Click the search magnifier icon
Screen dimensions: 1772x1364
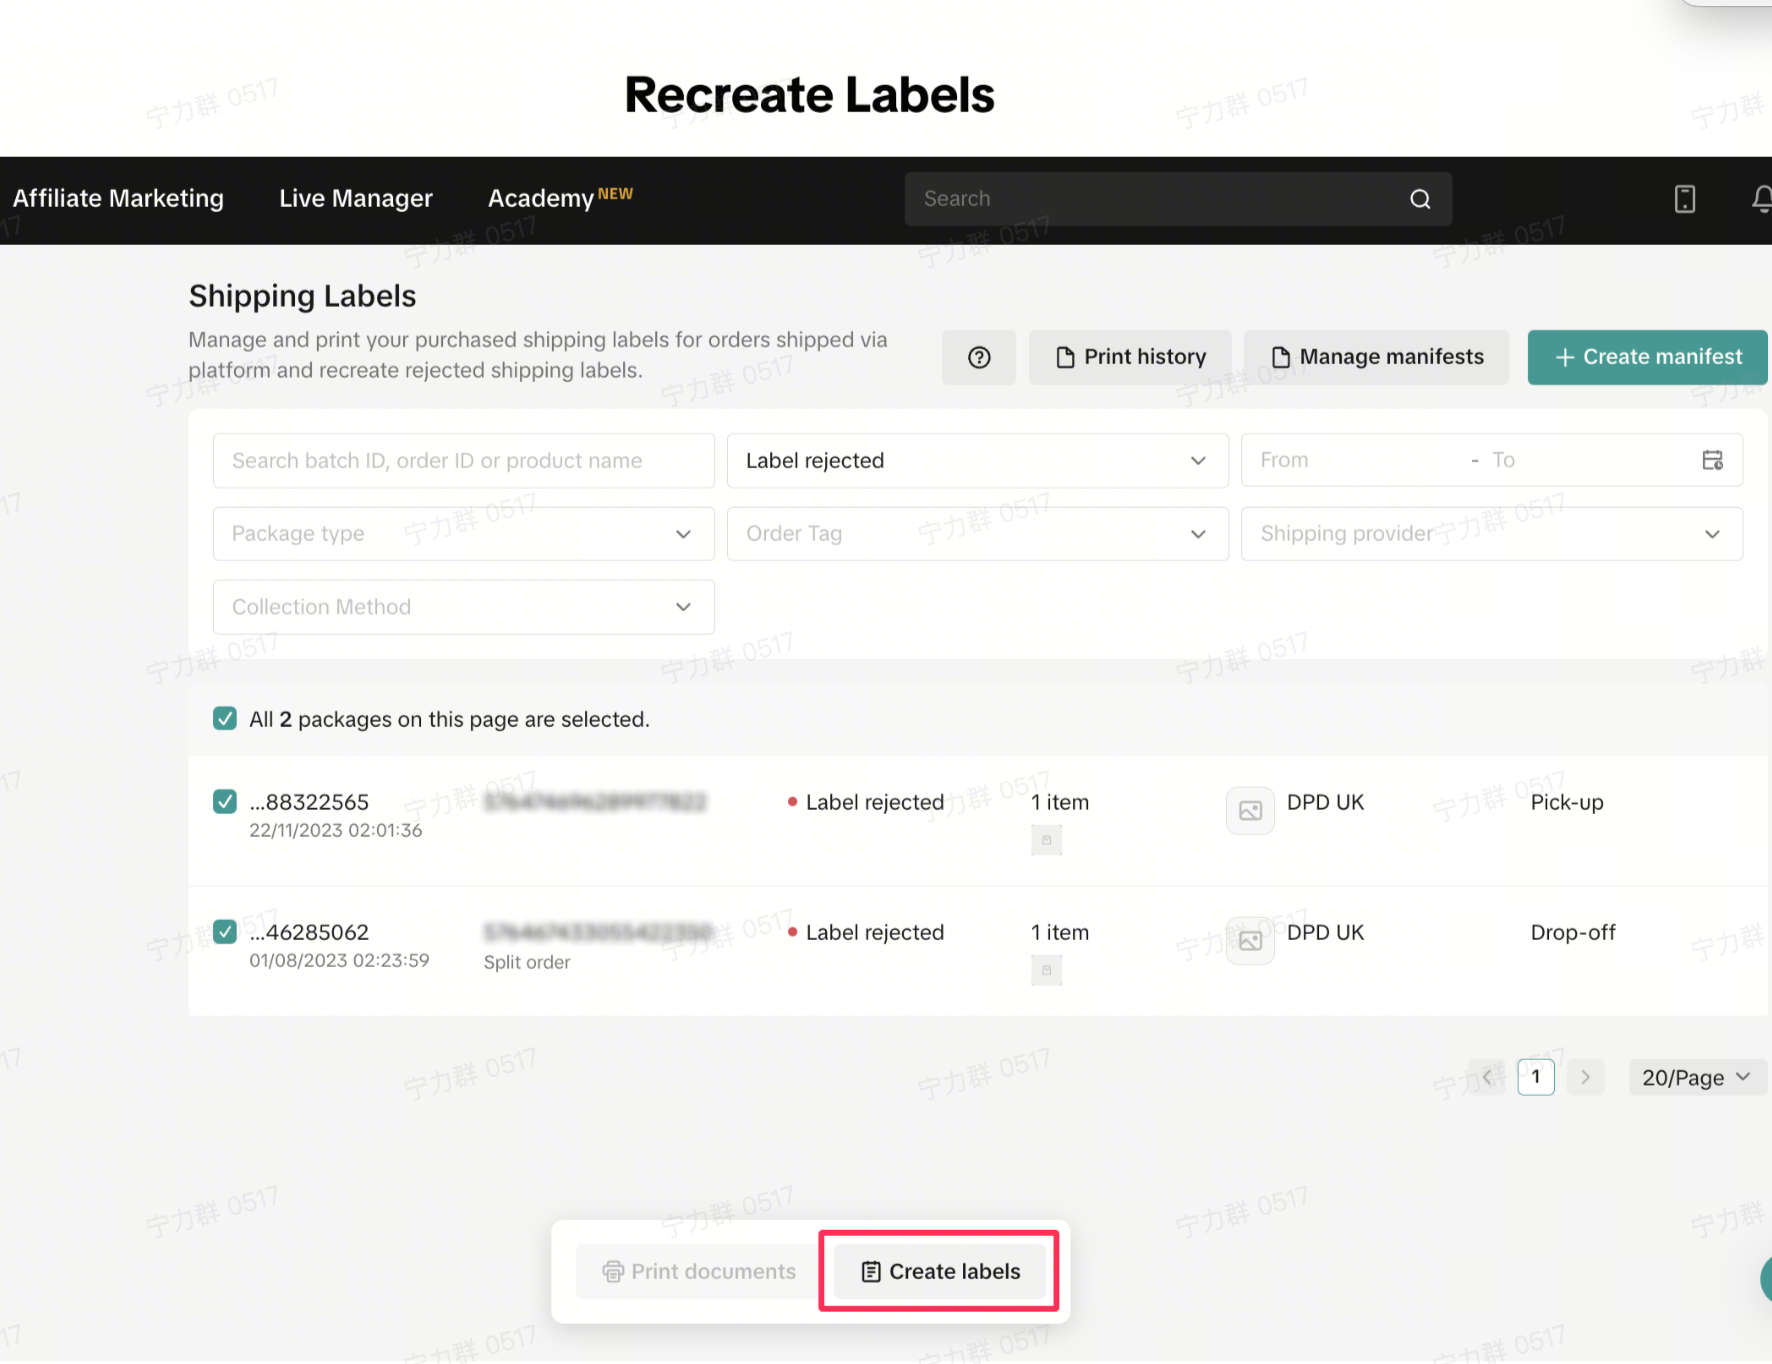coord(1420,199)
